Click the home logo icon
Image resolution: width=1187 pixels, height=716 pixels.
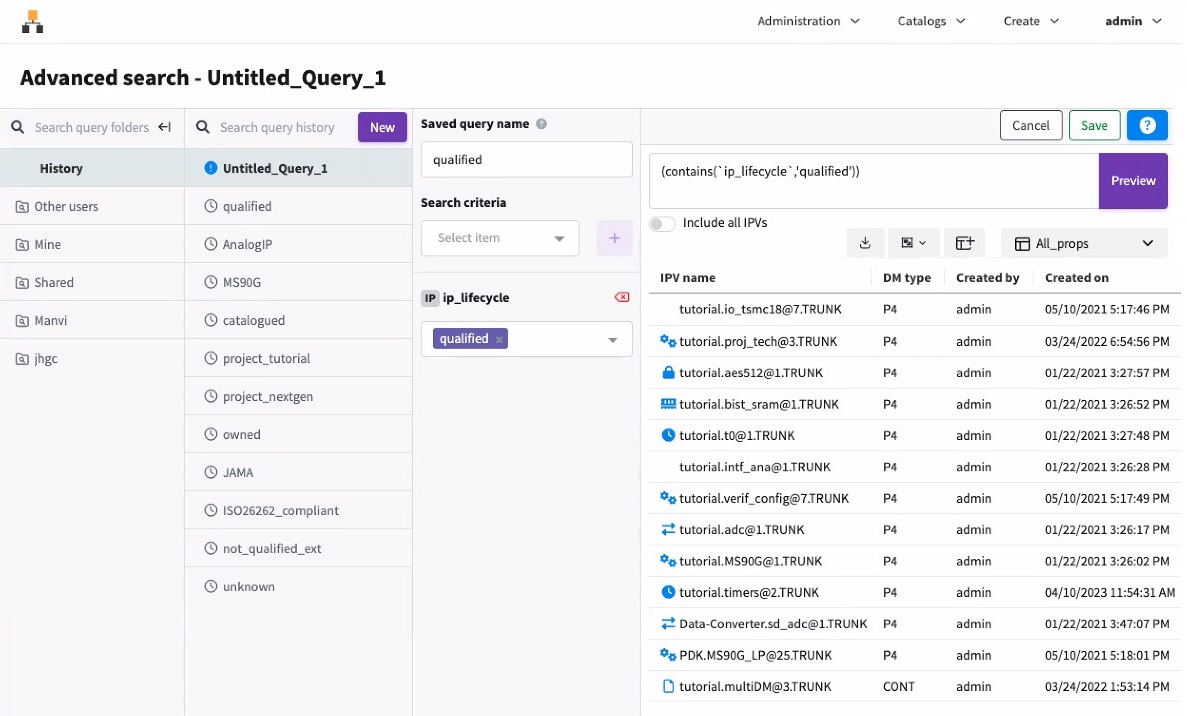click(33, 21)
